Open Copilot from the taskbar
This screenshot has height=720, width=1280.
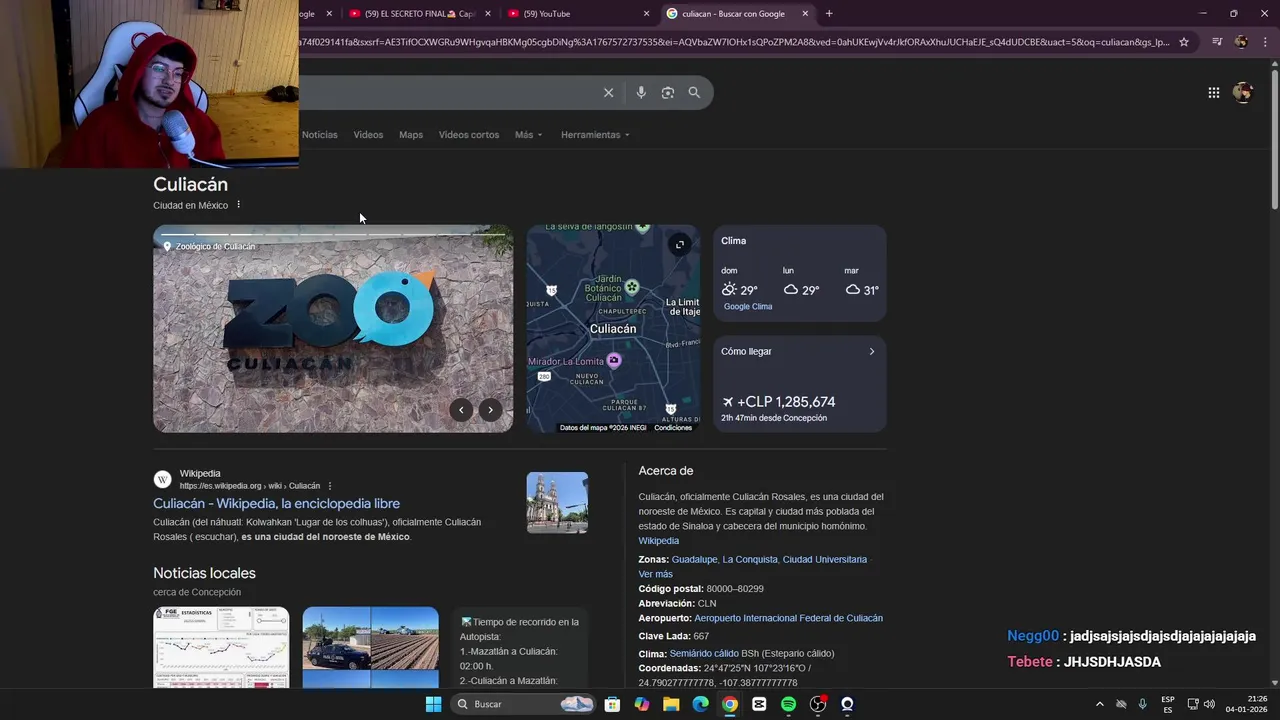[x=642, y=704]
